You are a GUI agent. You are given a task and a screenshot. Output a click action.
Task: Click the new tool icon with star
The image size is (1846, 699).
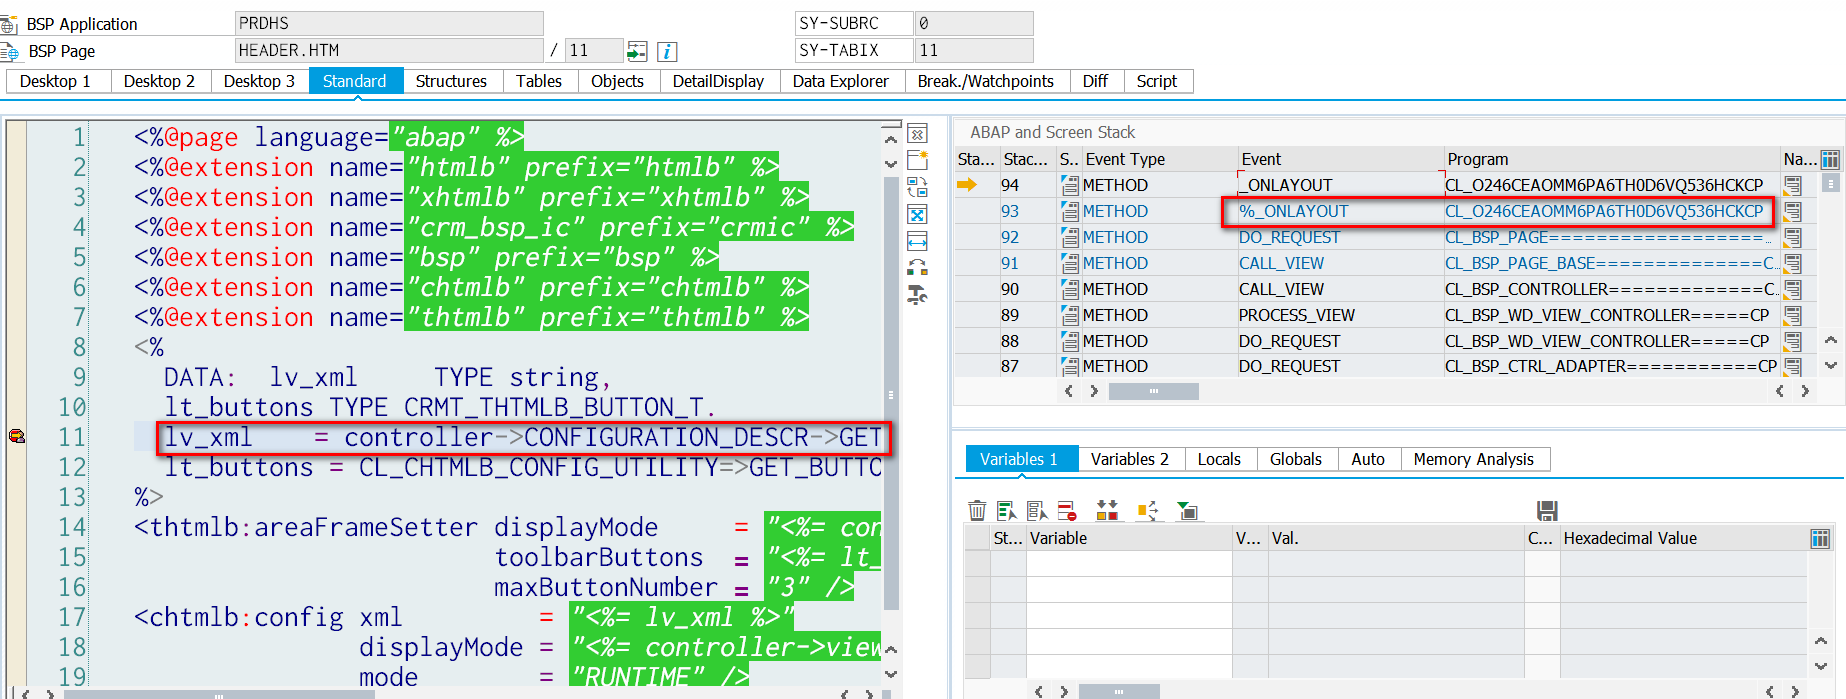tap(917, 160)
